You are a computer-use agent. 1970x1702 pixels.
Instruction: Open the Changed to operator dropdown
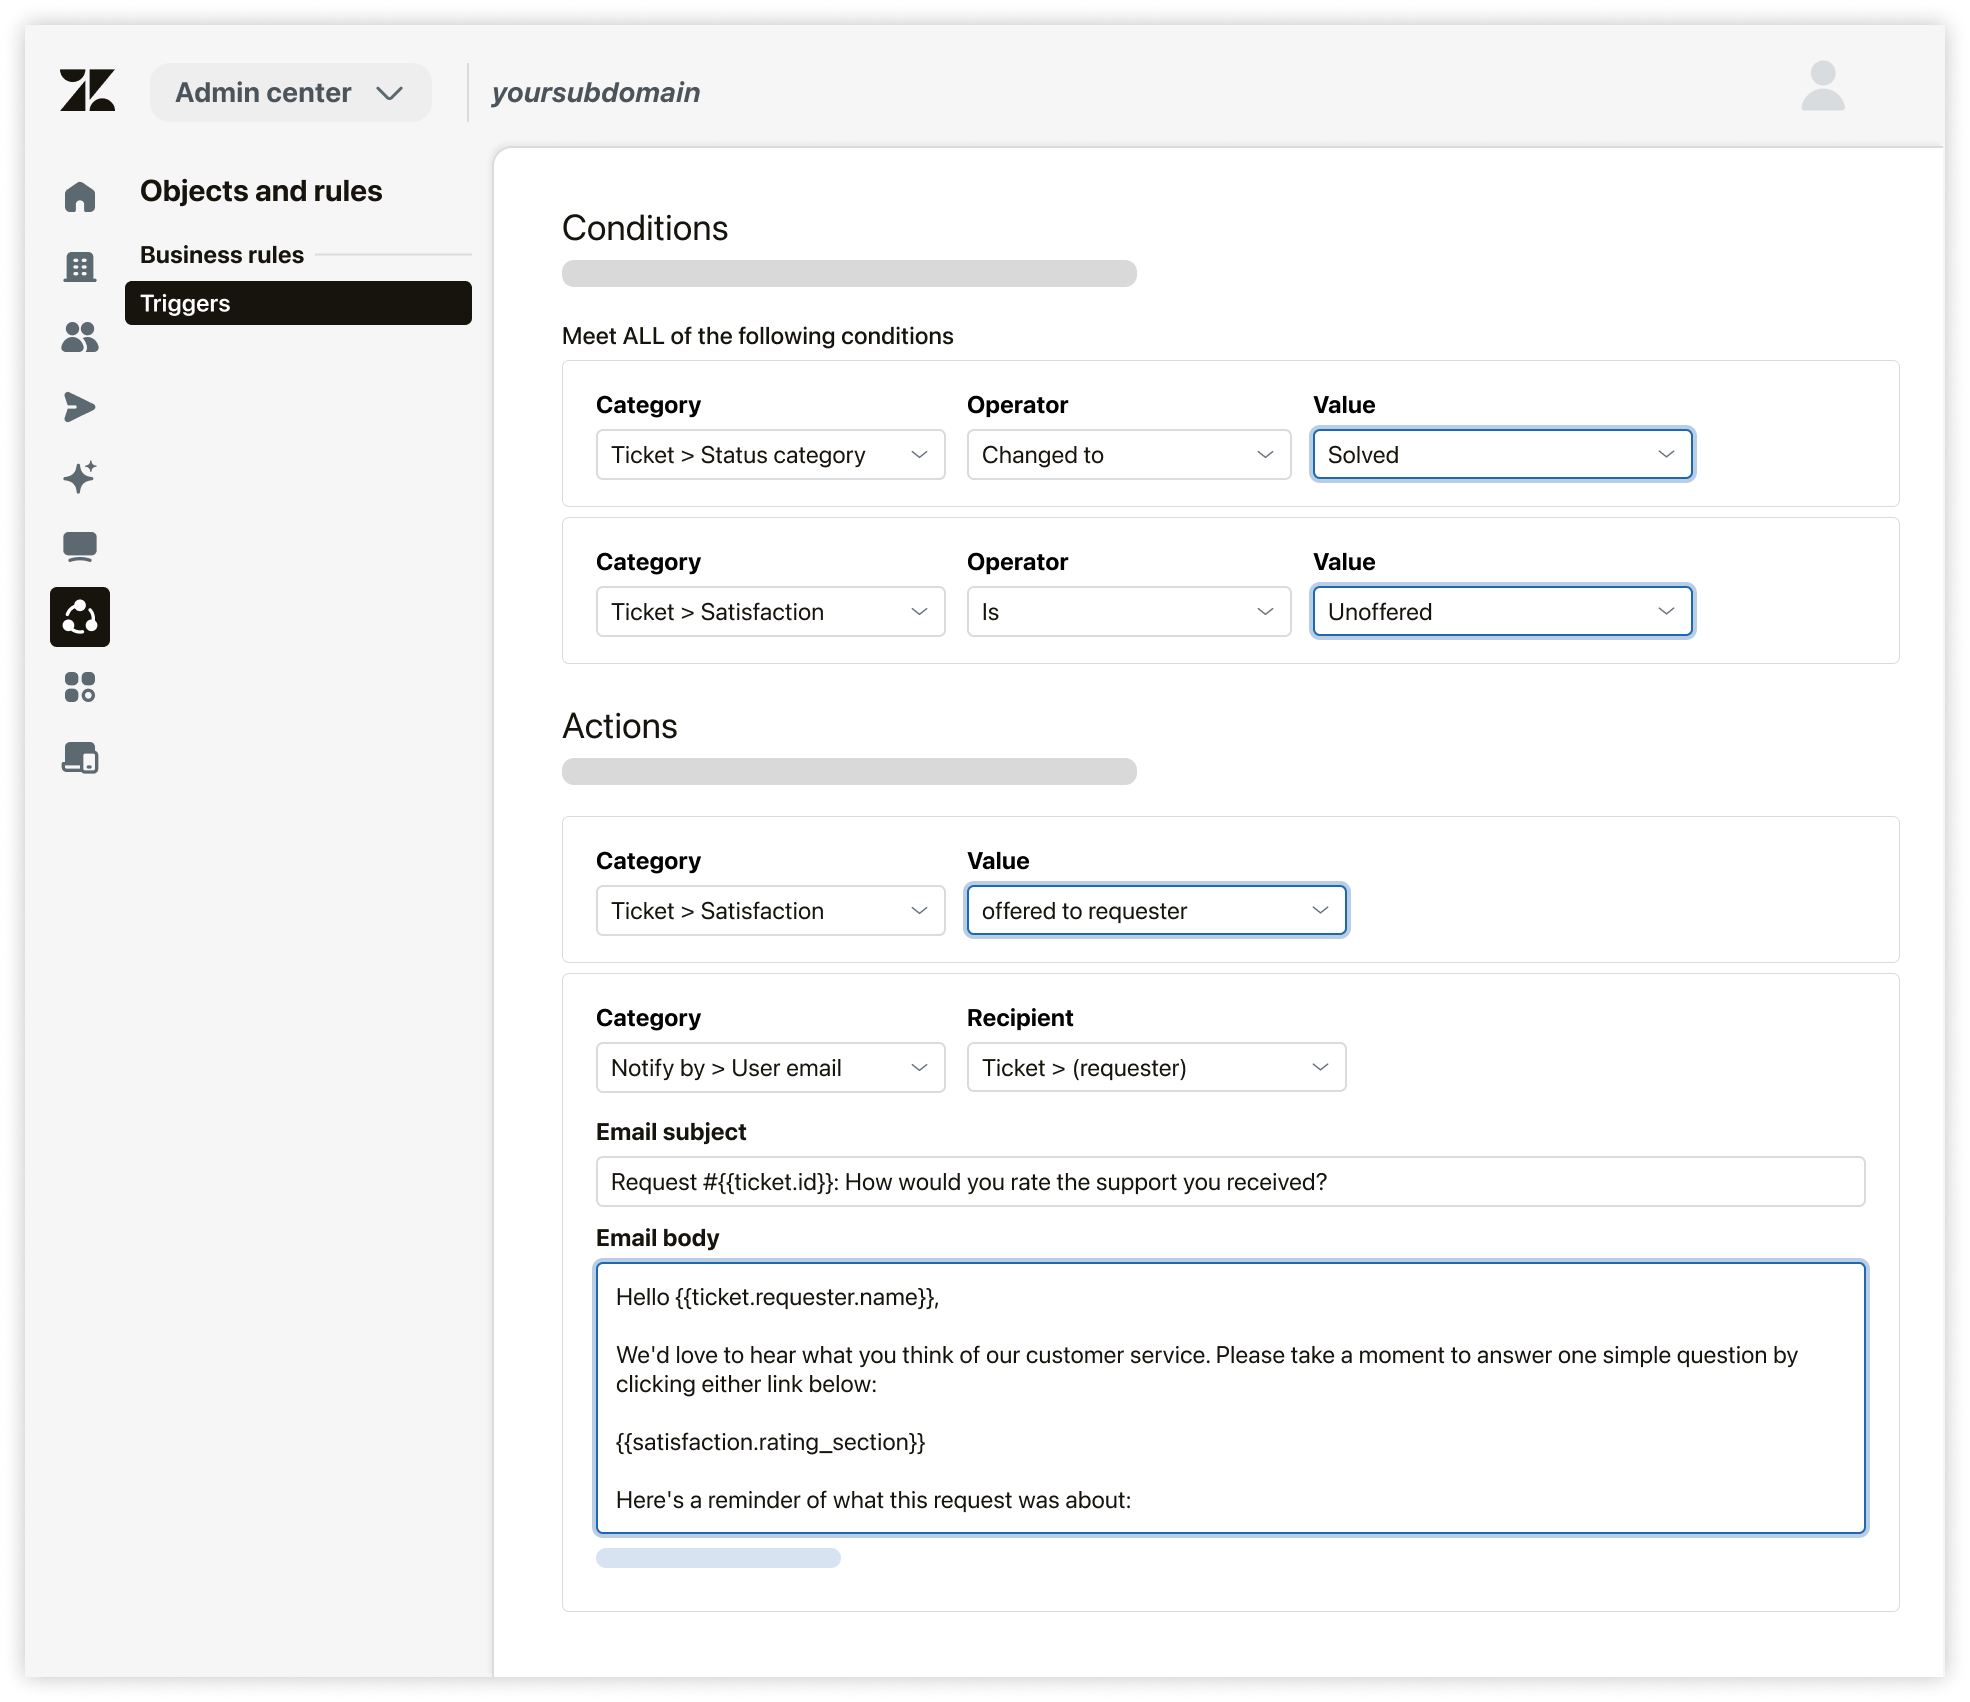tap(1128, 455)
